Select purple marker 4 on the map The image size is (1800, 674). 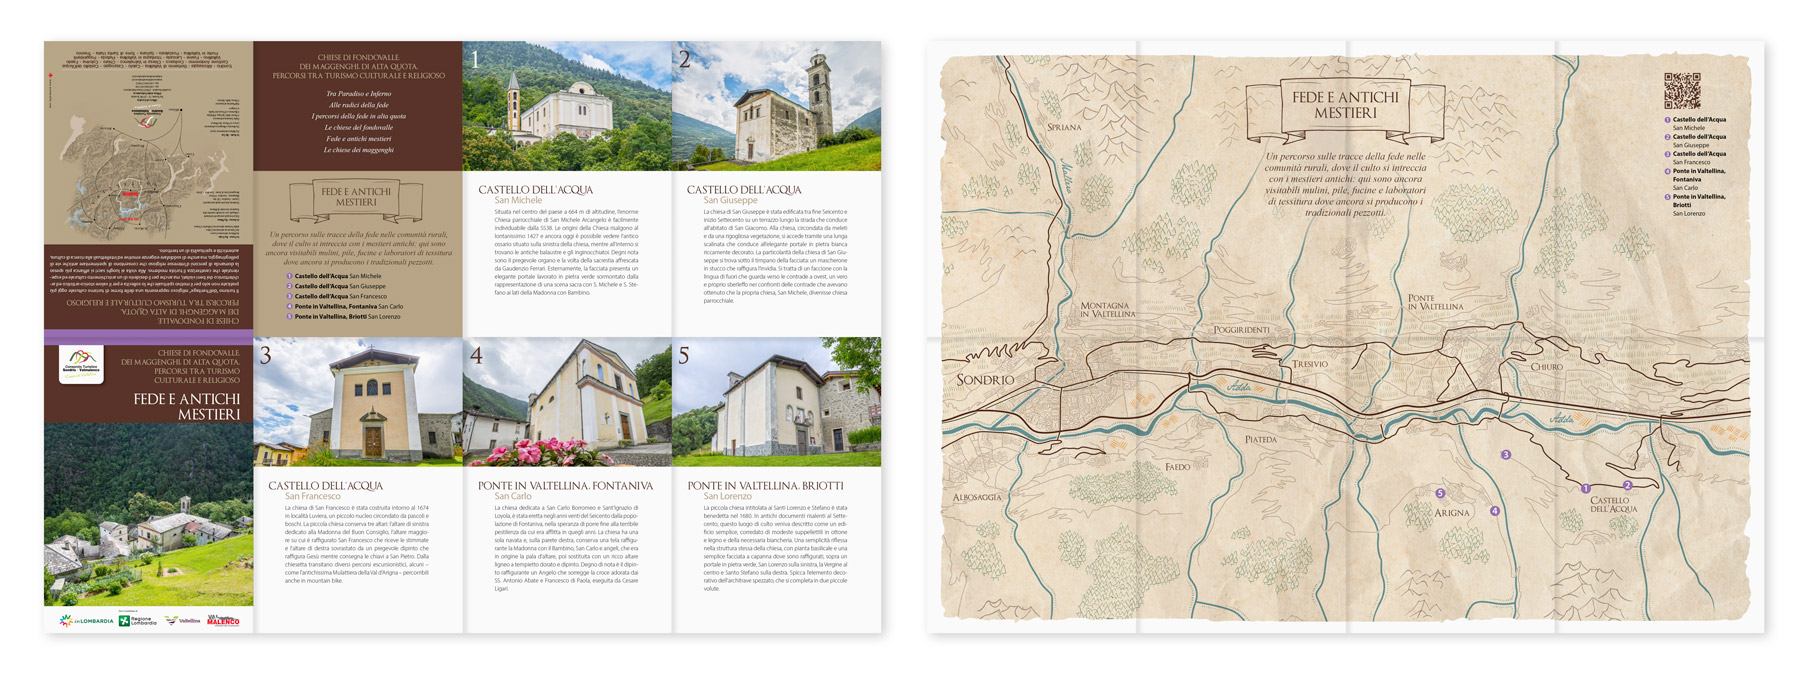(1495, 511)
